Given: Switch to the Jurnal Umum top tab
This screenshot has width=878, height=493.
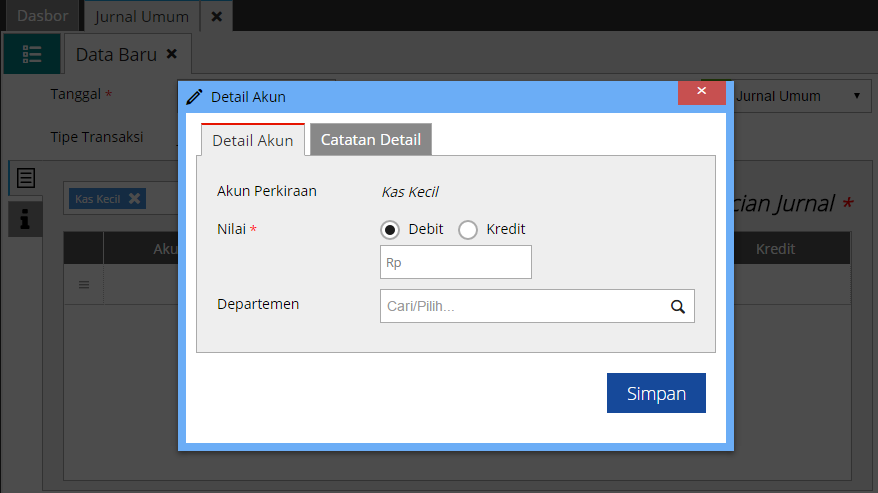Looking at the screenshot, I should [x=141, y=16].
